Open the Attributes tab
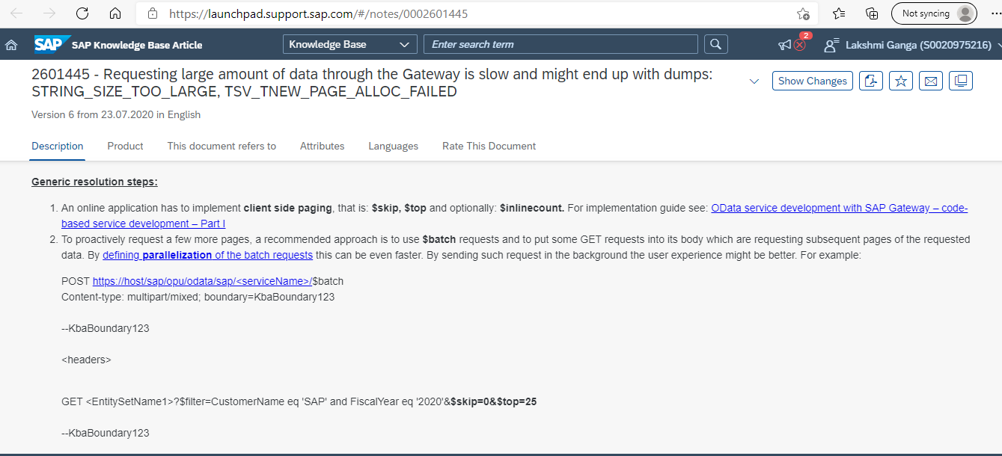The width and height of the screenshot is (1002, 456). [322, 146]
